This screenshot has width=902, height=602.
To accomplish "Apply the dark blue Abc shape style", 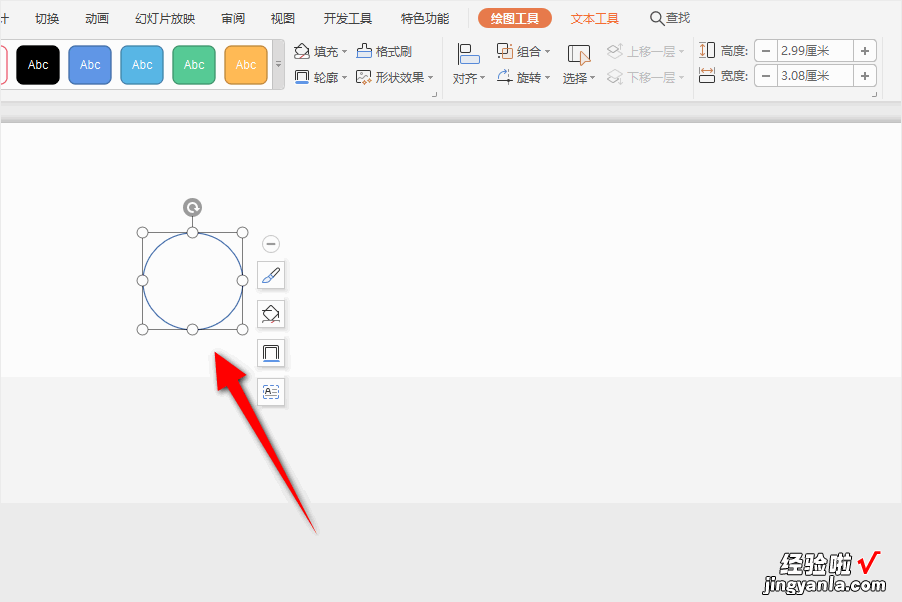I will point(90,65).
